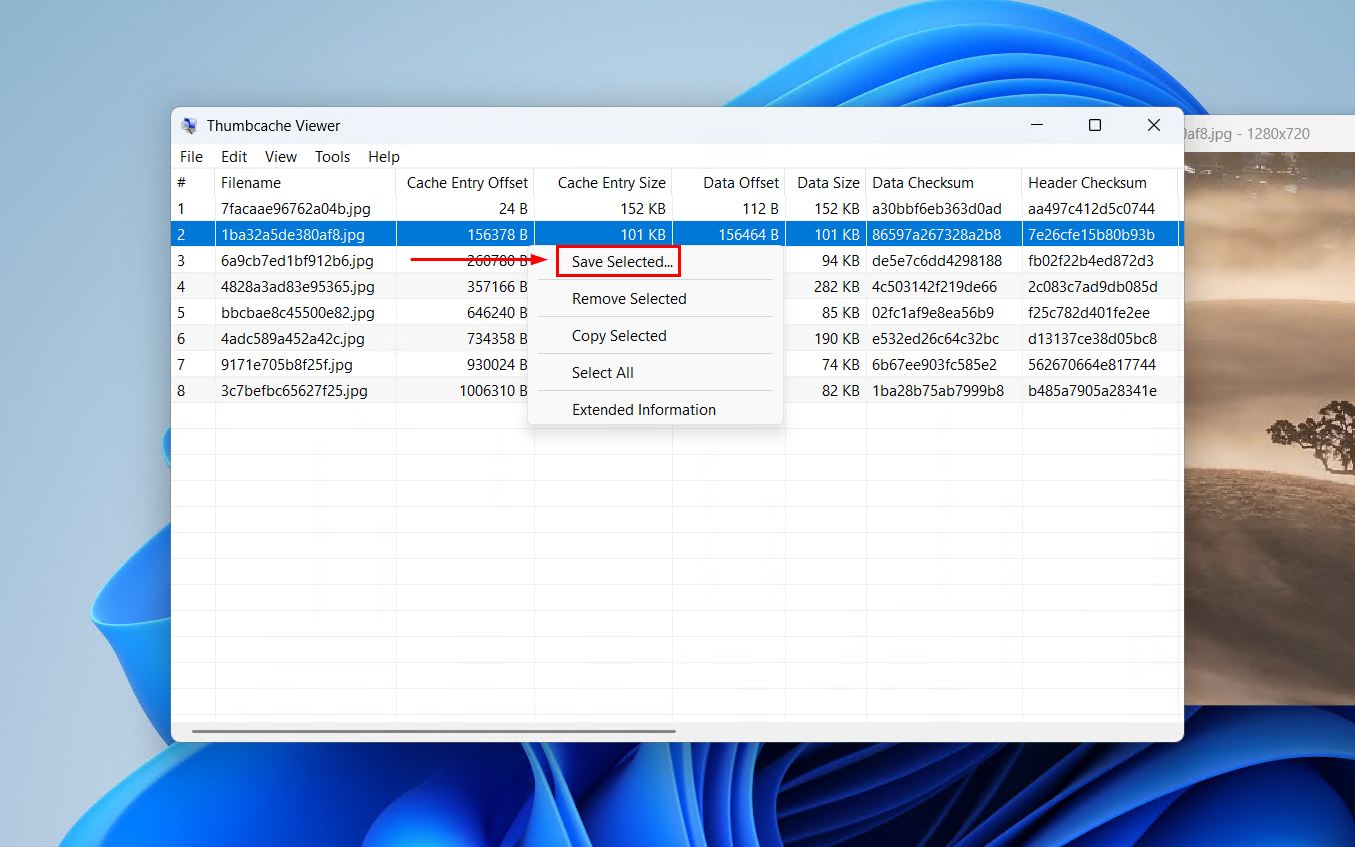Click the Thumbcache Viewer app icon in title bar
Viewport: 1355px width, 847px height.
point(189,126)
